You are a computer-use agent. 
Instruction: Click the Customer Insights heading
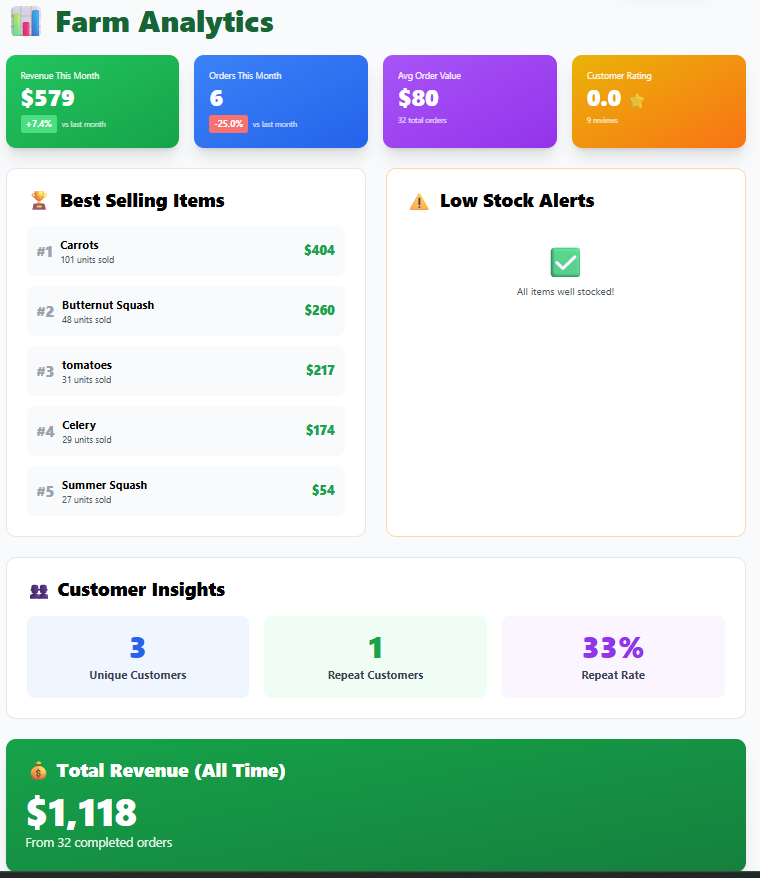(x=141, y=590)
